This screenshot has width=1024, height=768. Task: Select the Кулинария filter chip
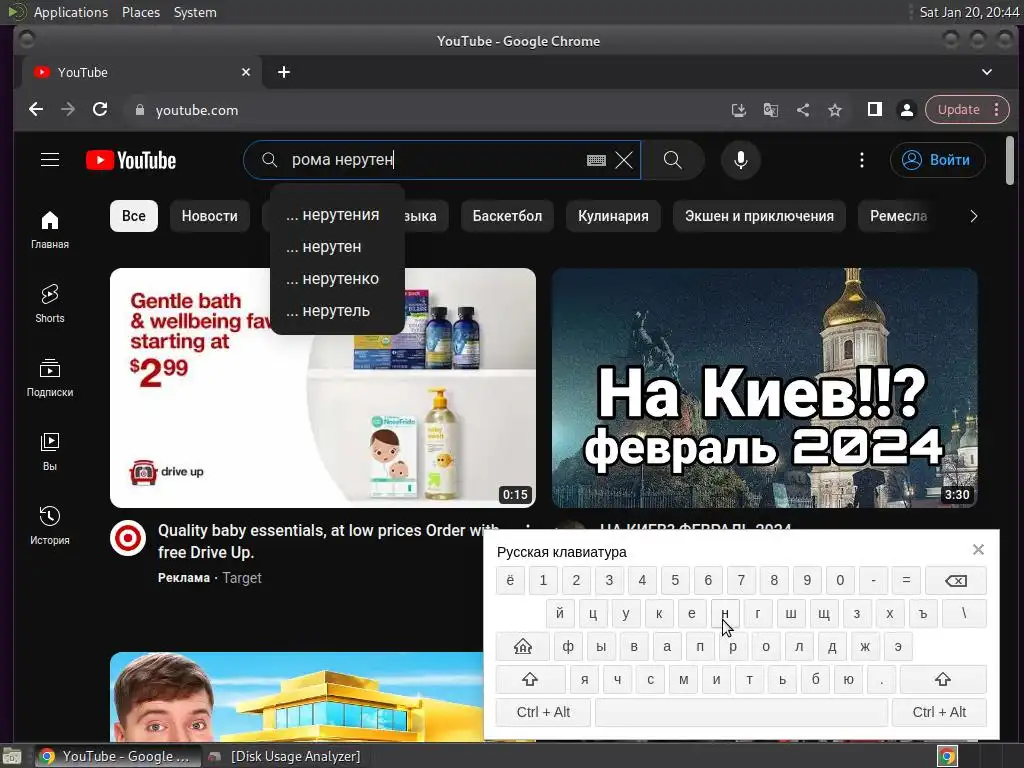pos(613,216)
